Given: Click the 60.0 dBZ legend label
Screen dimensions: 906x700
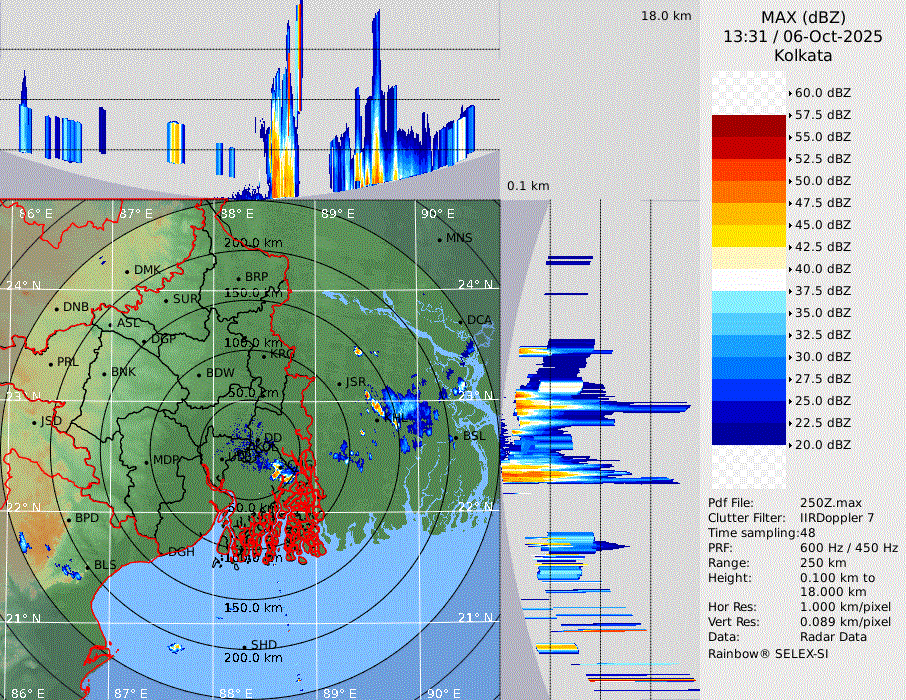Looking at the screenshot, I should (823, 93).
